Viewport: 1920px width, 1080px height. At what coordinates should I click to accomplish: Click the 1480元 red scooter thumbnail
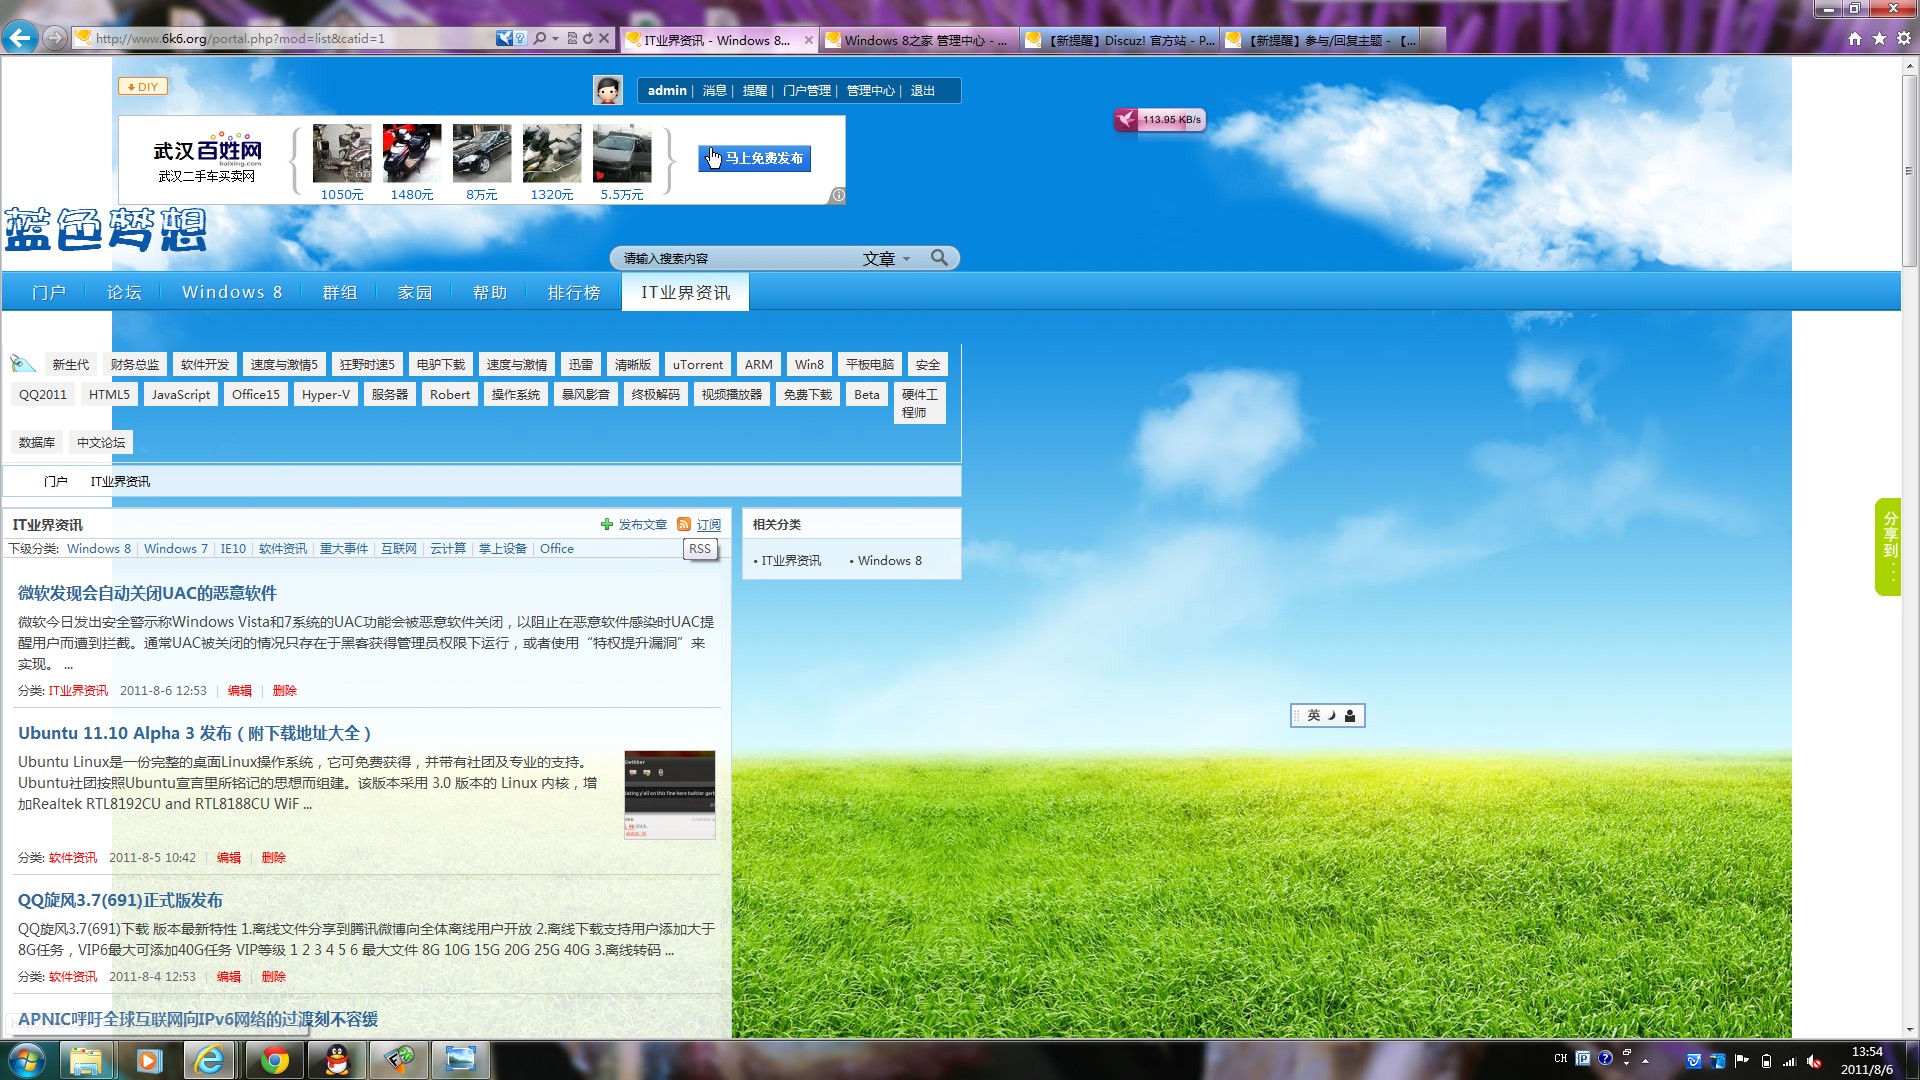(411, 153)
